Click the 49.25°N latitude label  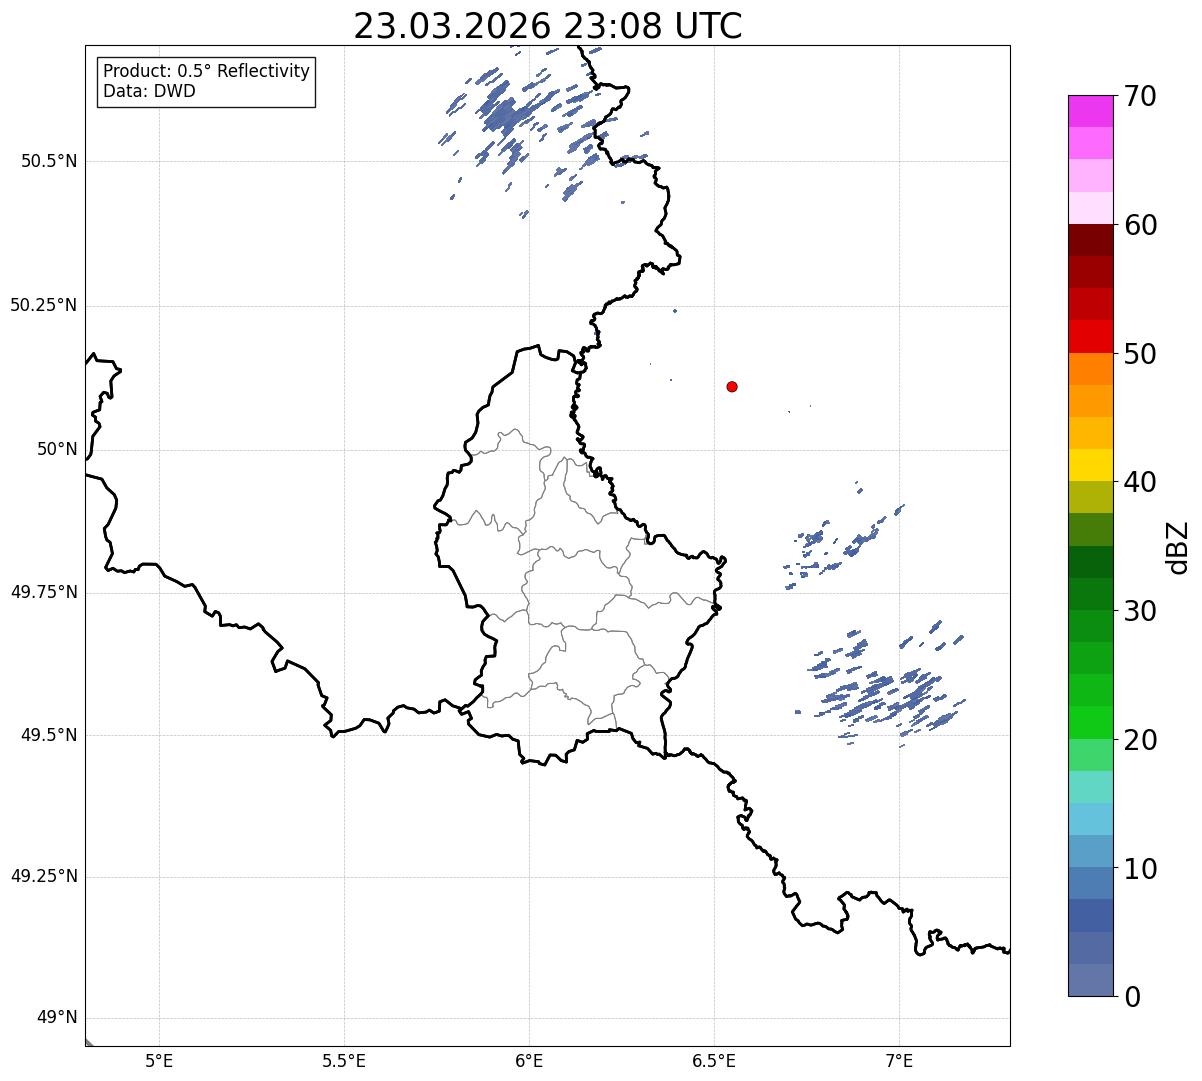(43, 876)
